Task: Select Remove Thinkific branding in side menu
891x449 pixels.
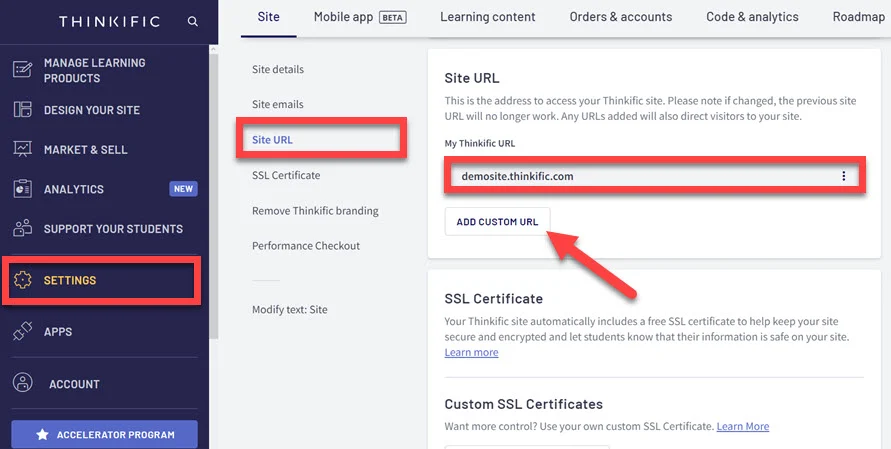Action: (315, 211)
